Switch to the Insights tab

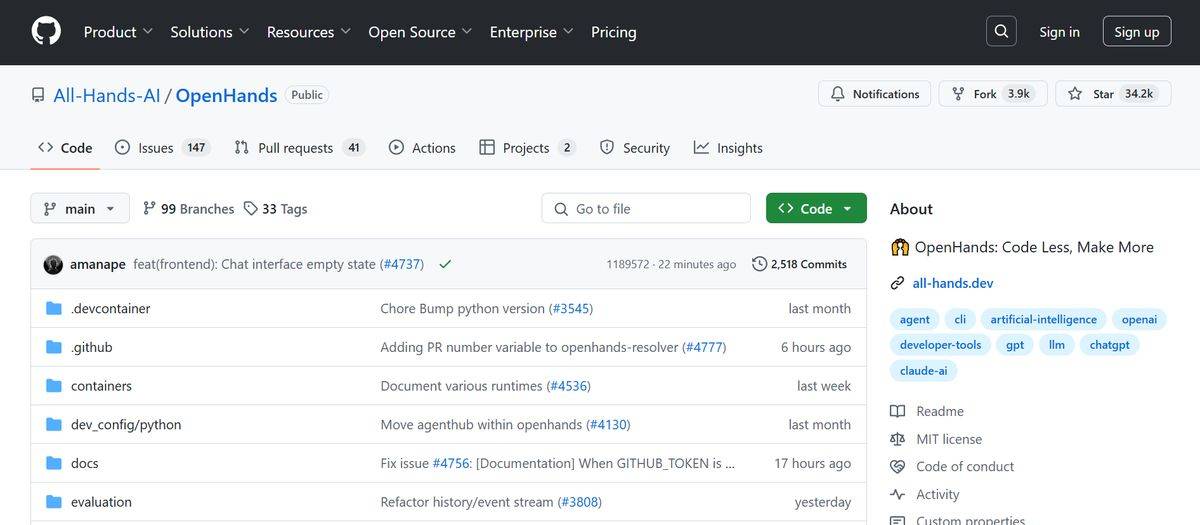(728, 147)
